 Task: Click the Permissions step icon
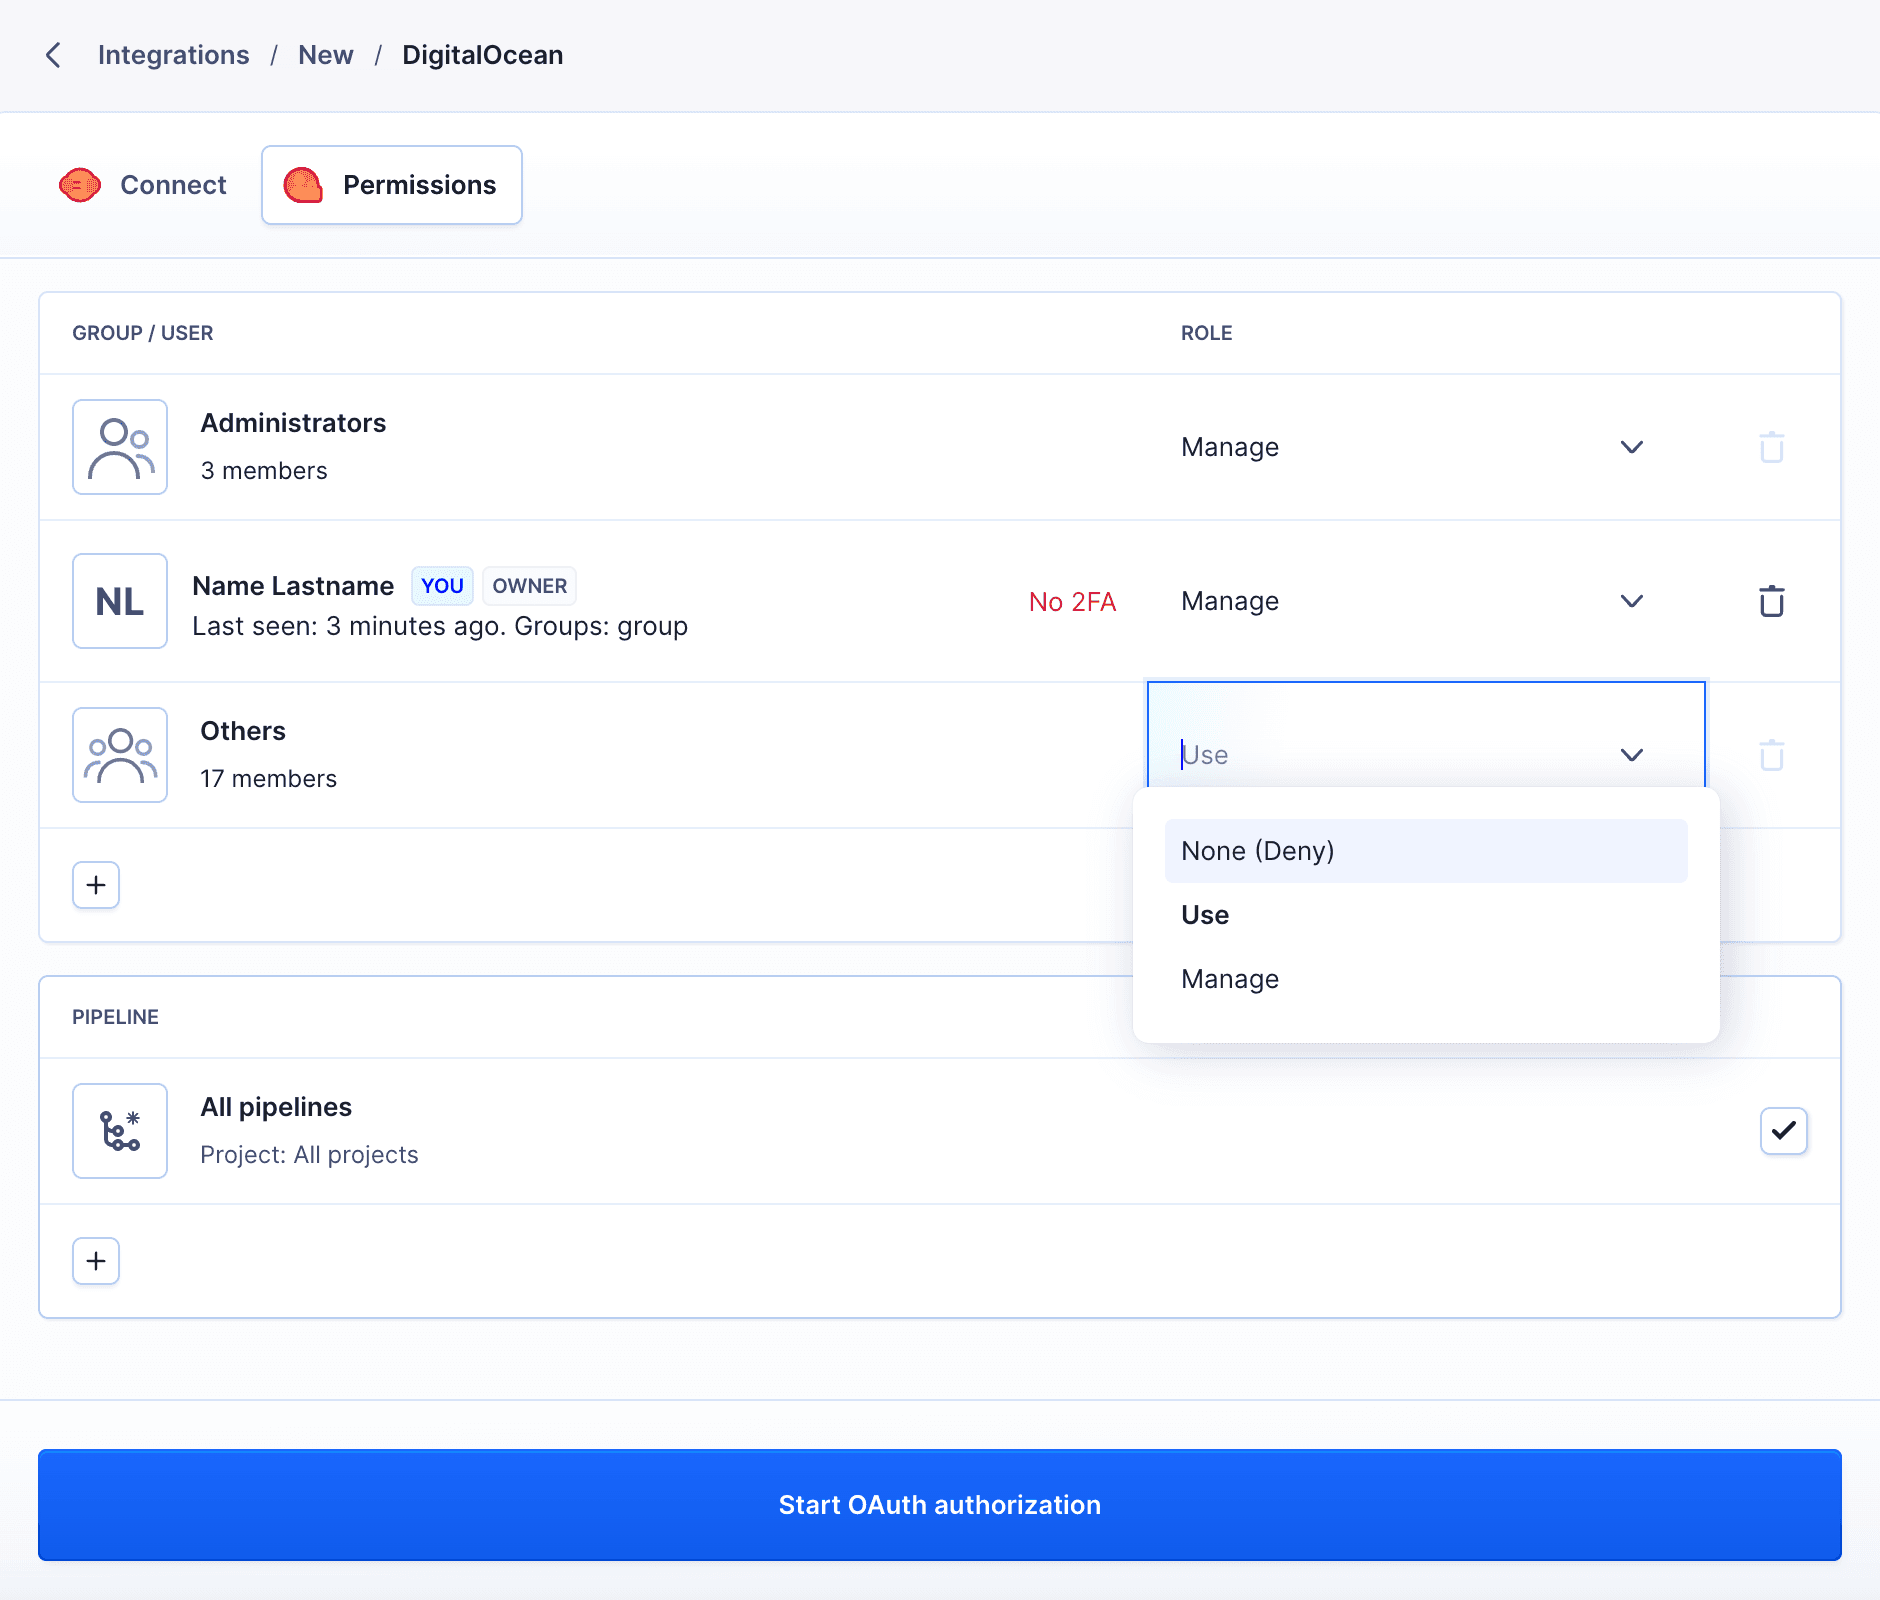coord(303,184)
